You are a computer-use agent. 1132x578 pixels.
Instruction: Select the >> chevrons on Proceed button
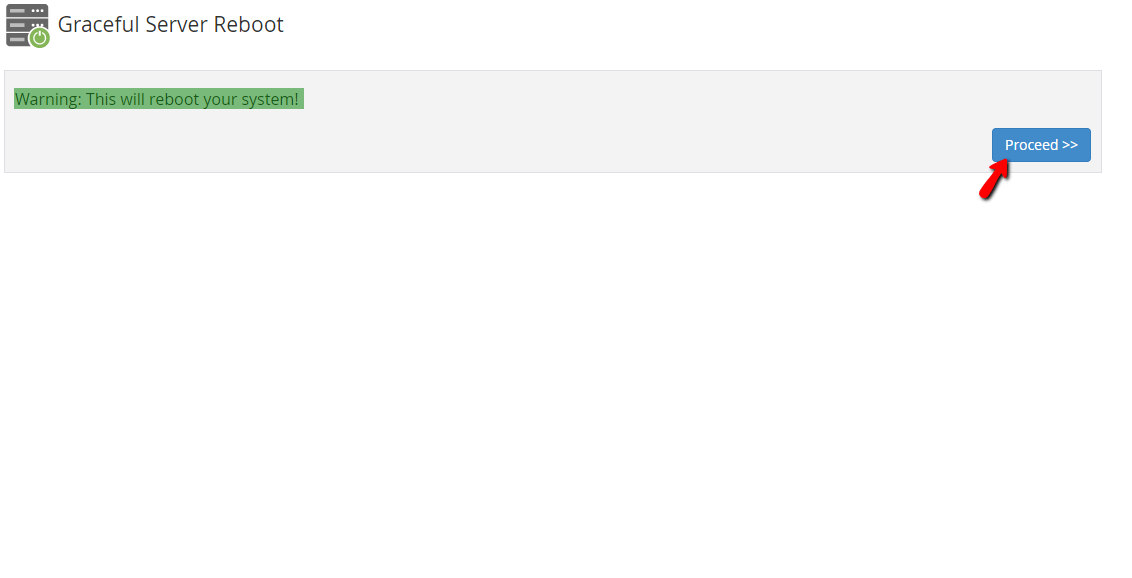(1070, 145)
